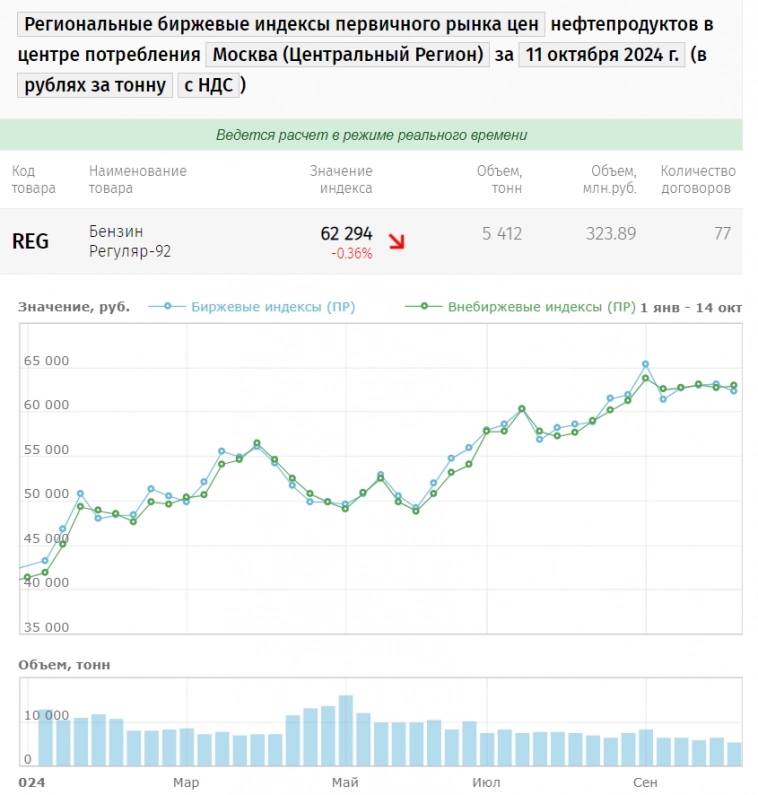
Task: Open the Бензин Регуляр-92 product name
Action: (129, 241)
